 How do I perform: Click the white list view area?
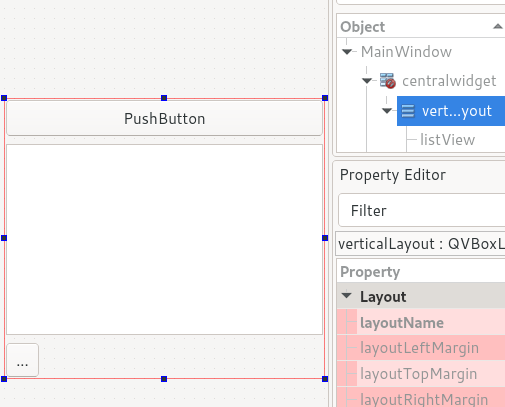[164, 239]
